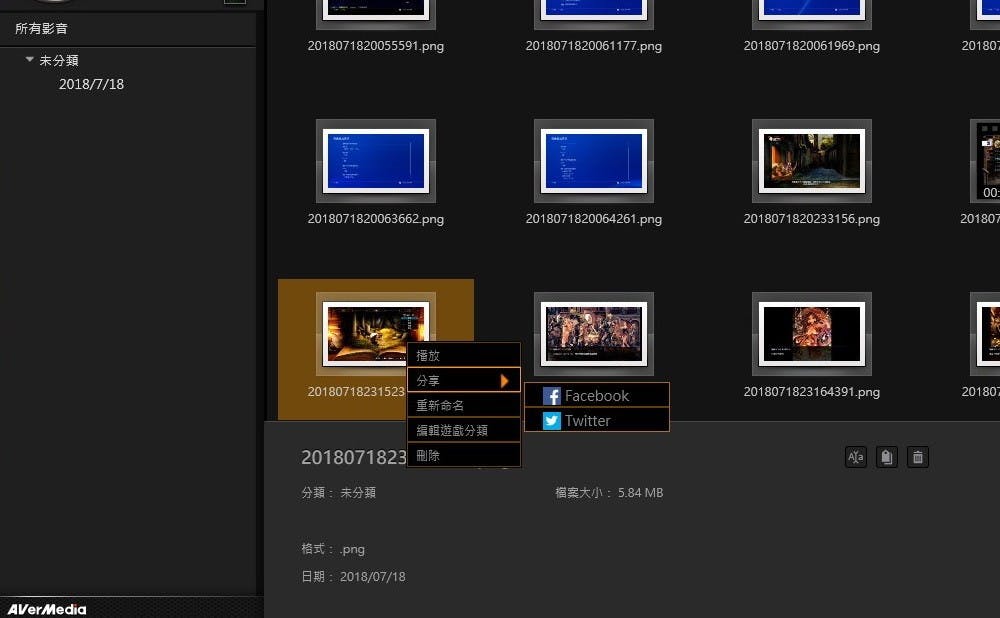Choose 編輯遊戲分類 from context menu
Screen dimensions: 1000x618
coord(463,431)
